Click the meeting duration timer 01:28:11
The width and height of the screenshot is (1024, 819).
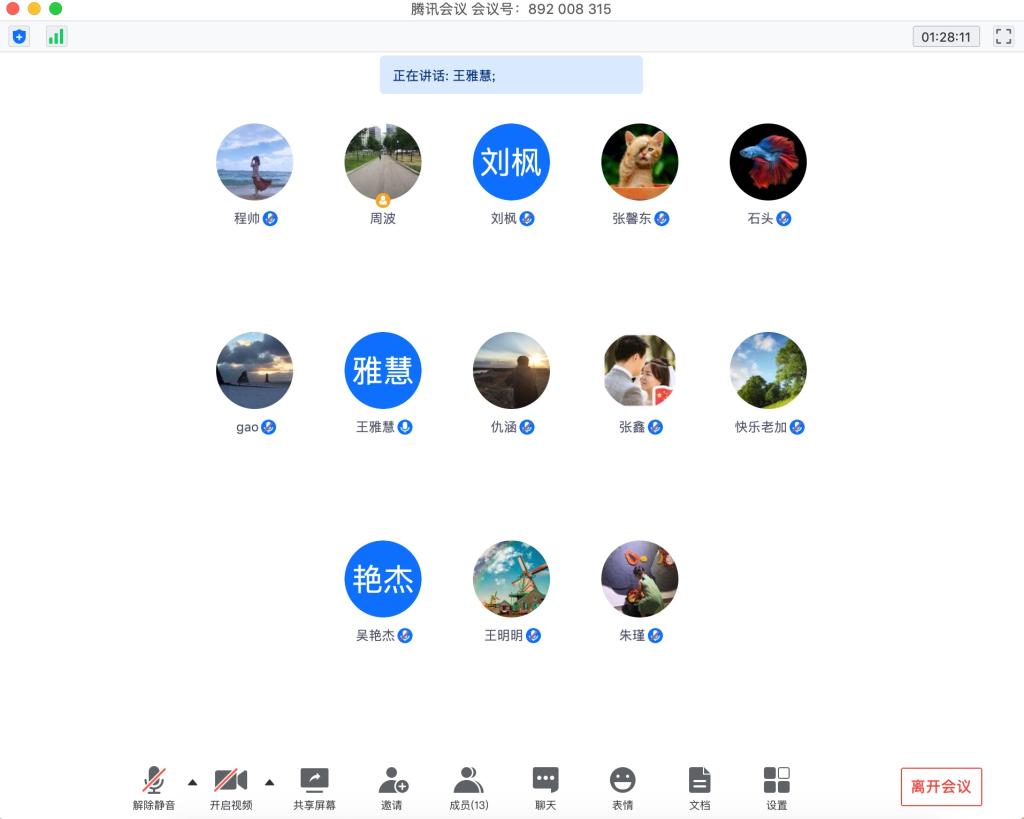(x=945, y=37)
